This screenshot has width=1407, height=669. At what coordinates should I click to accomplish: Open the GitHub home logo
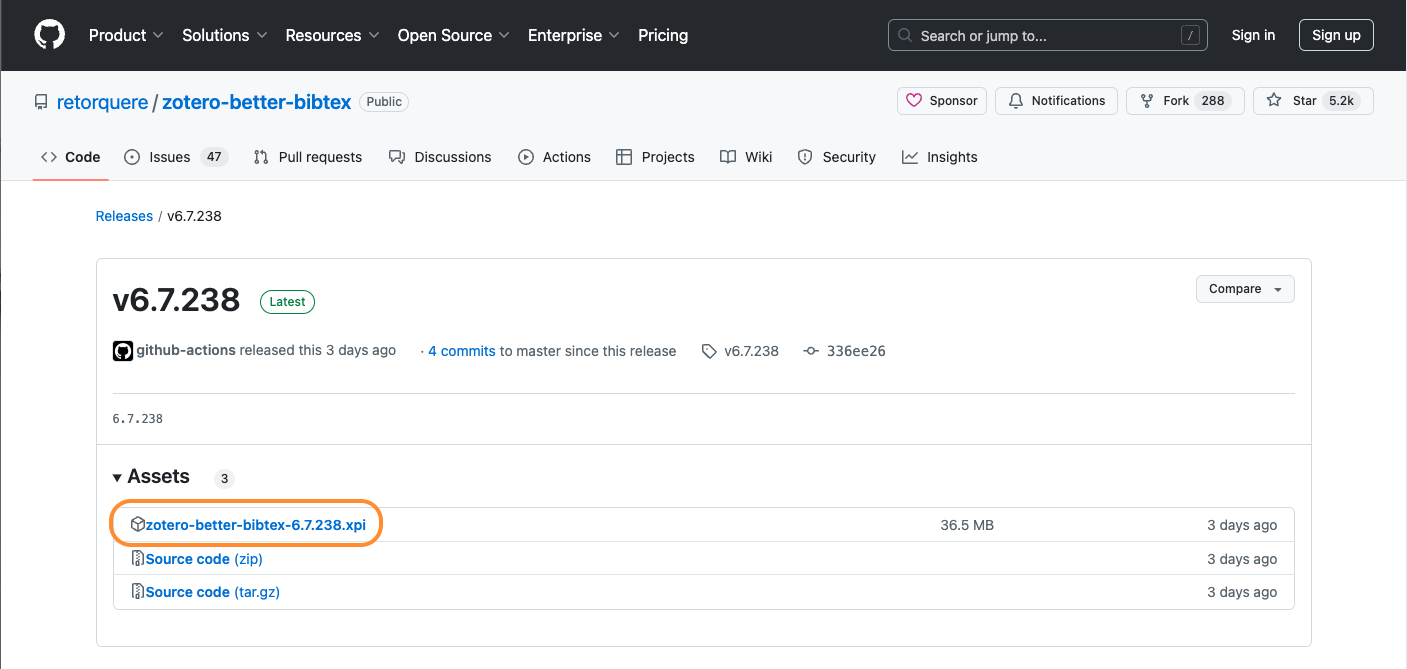click(x=49, y=35)
